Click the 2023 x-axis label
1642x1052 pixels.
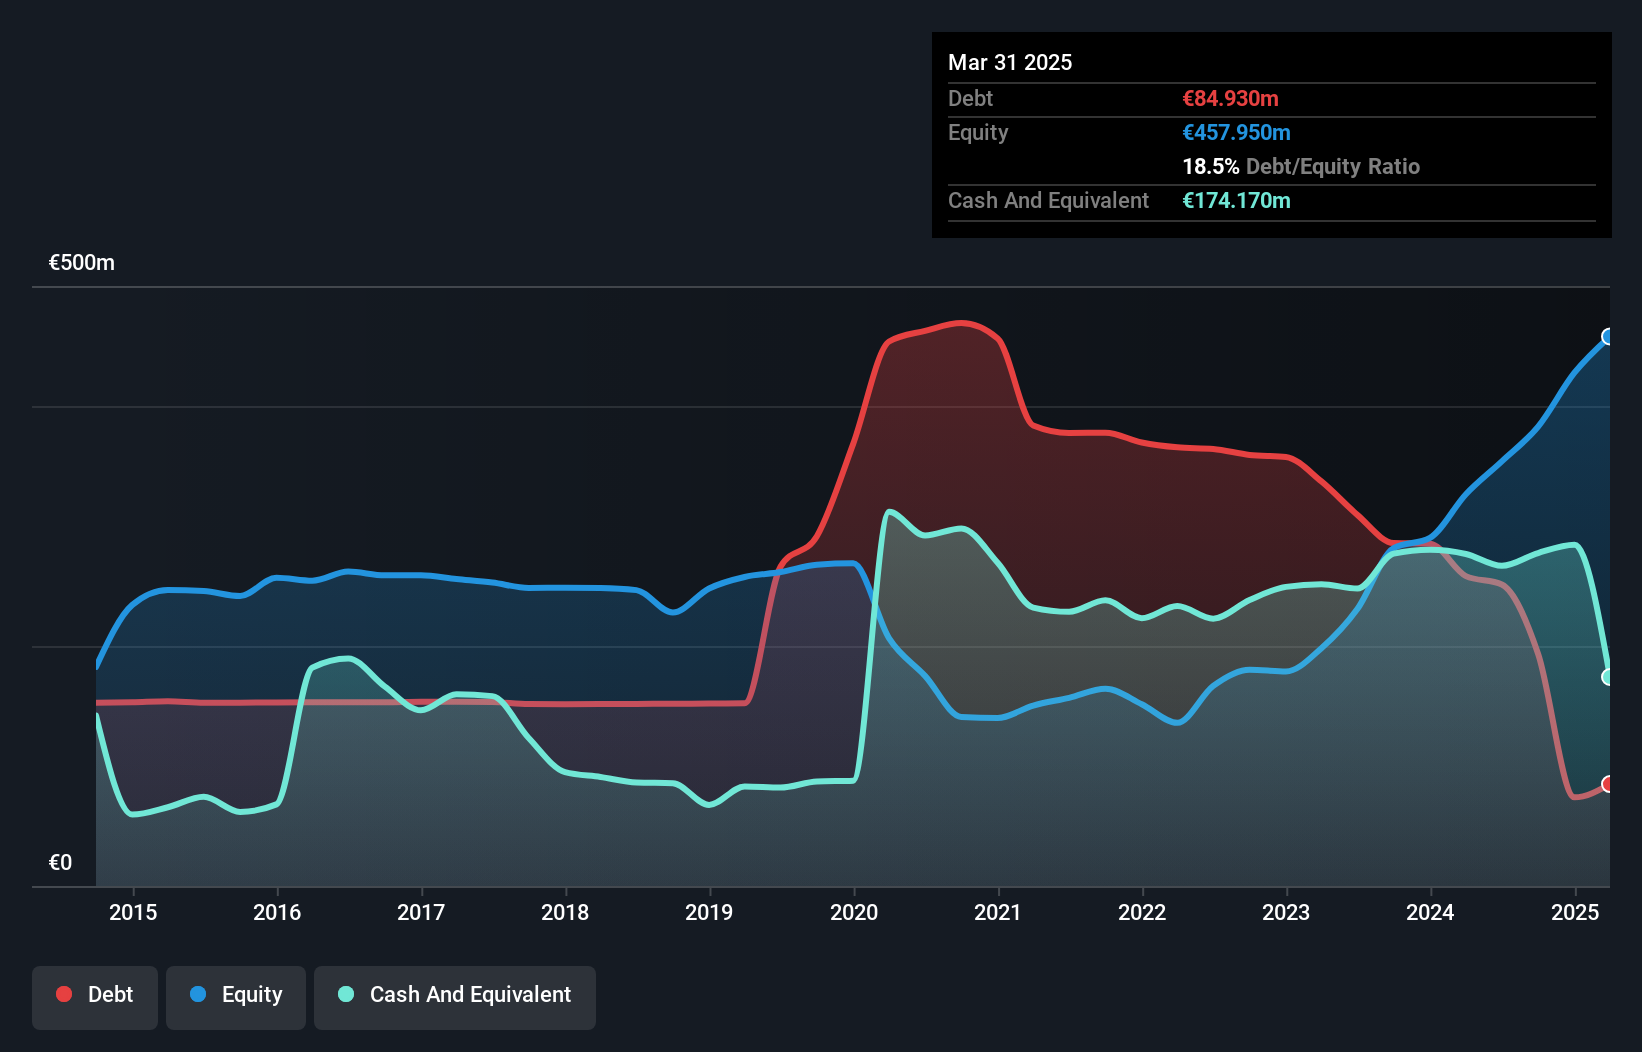coord(1286,912)
